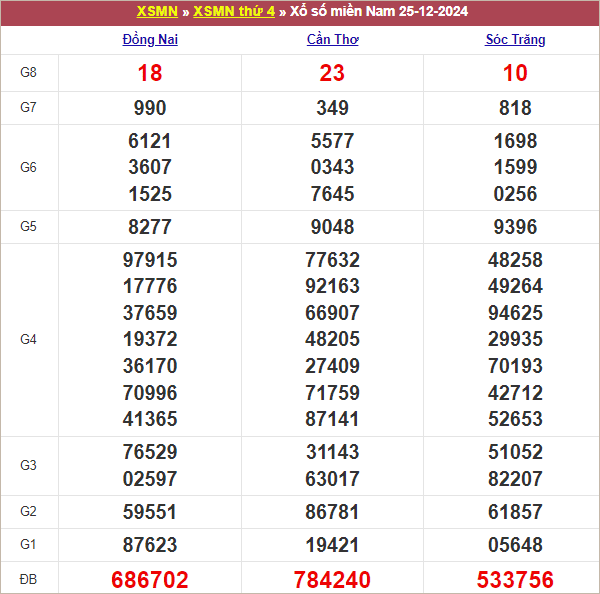Screen dimensions: 600x594
Task: Select header title Xổ số miền Nam 25-12-2024
Action: pos(379,11)
